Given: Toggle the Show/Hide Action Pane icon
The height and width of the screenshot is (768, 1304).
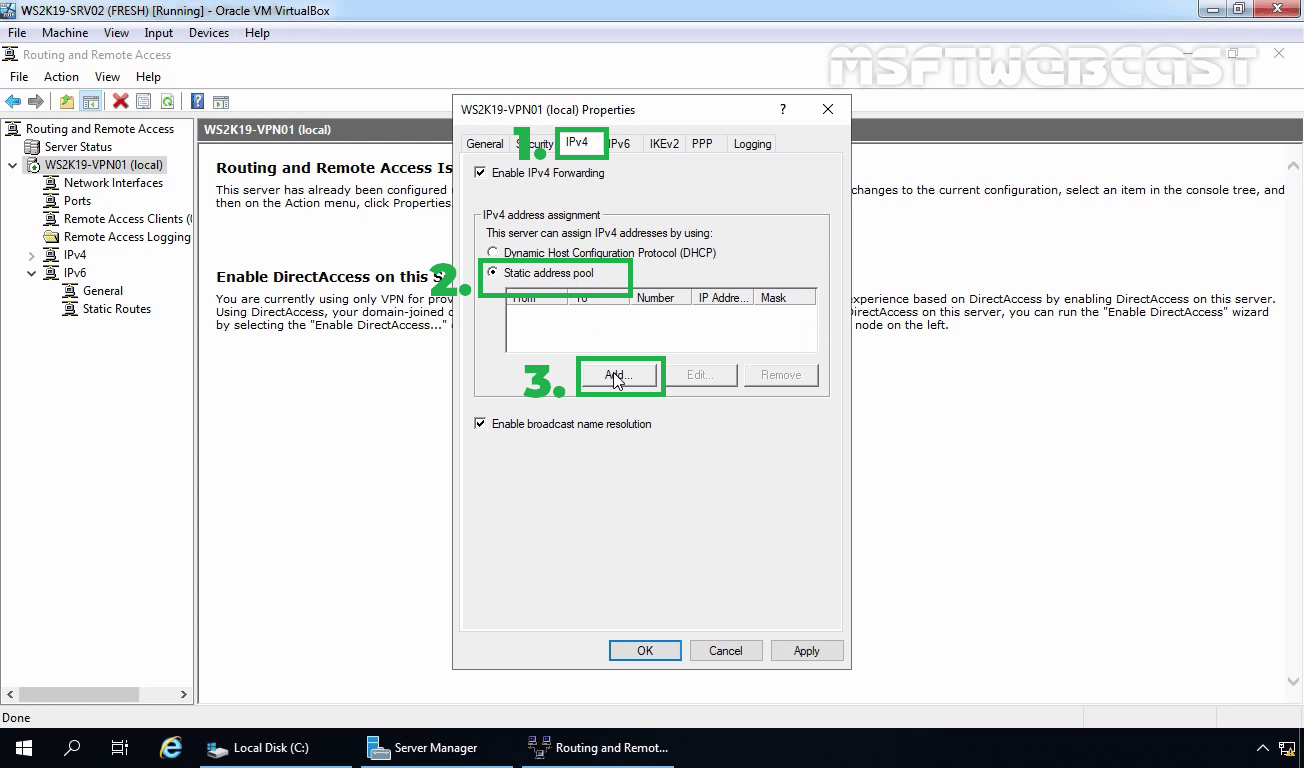Looking at the screenshot, I should click(221, 101).
